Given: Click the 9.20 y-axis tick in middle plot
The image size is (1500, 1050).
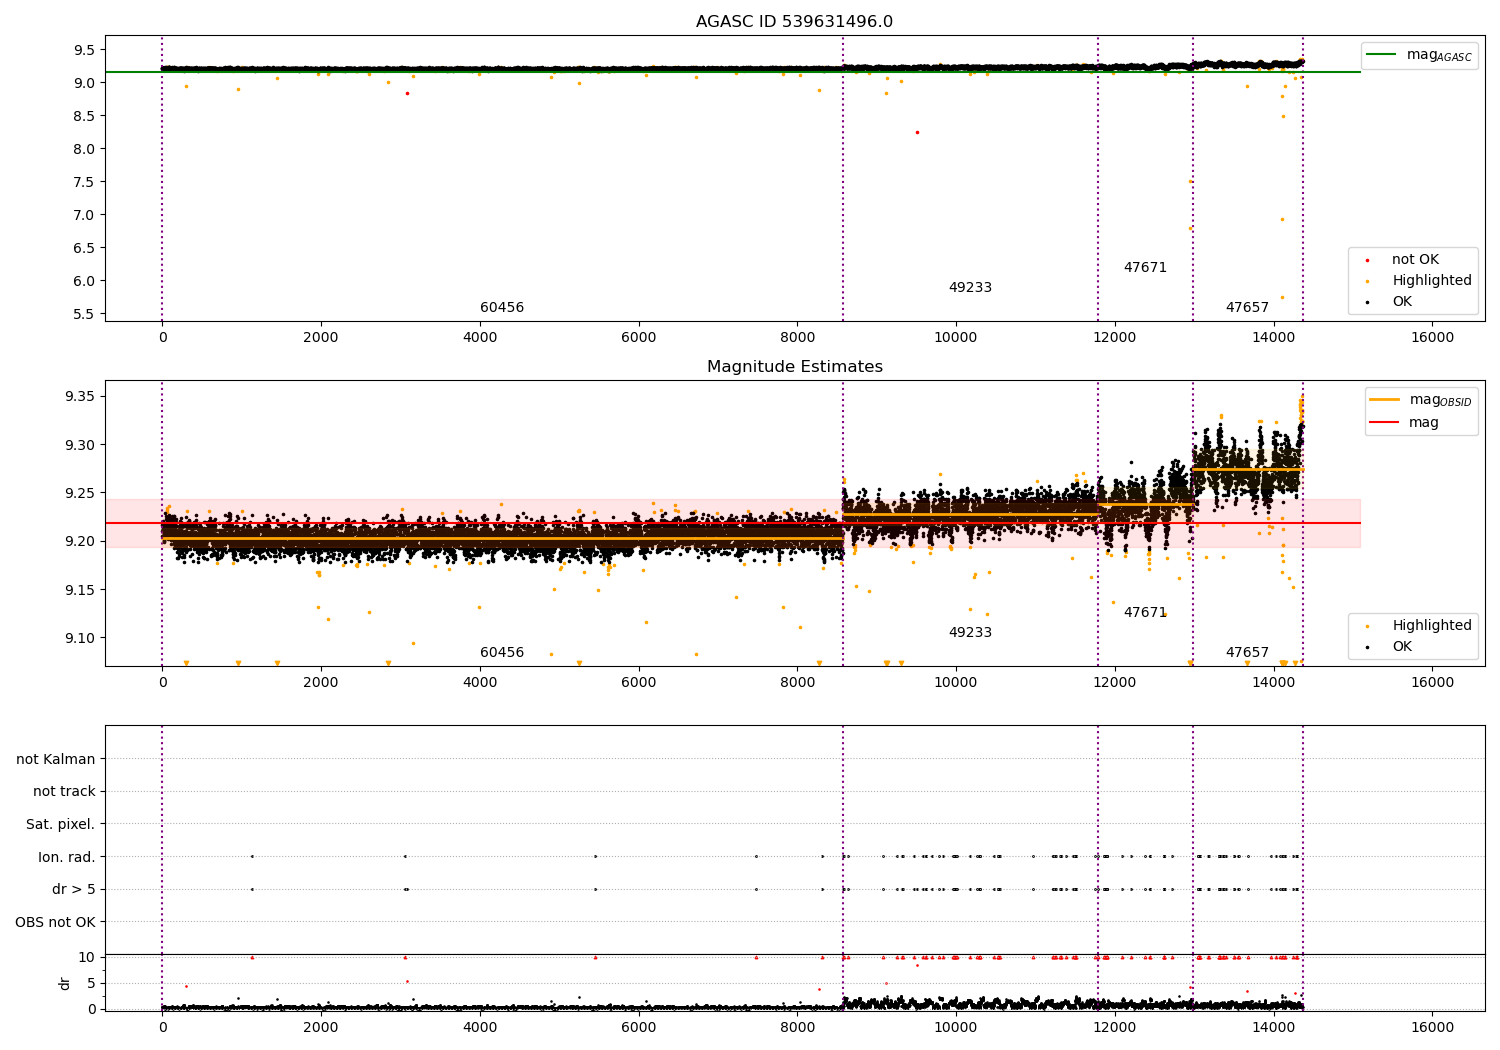Looking at the screenshot, I should point(81,541).
